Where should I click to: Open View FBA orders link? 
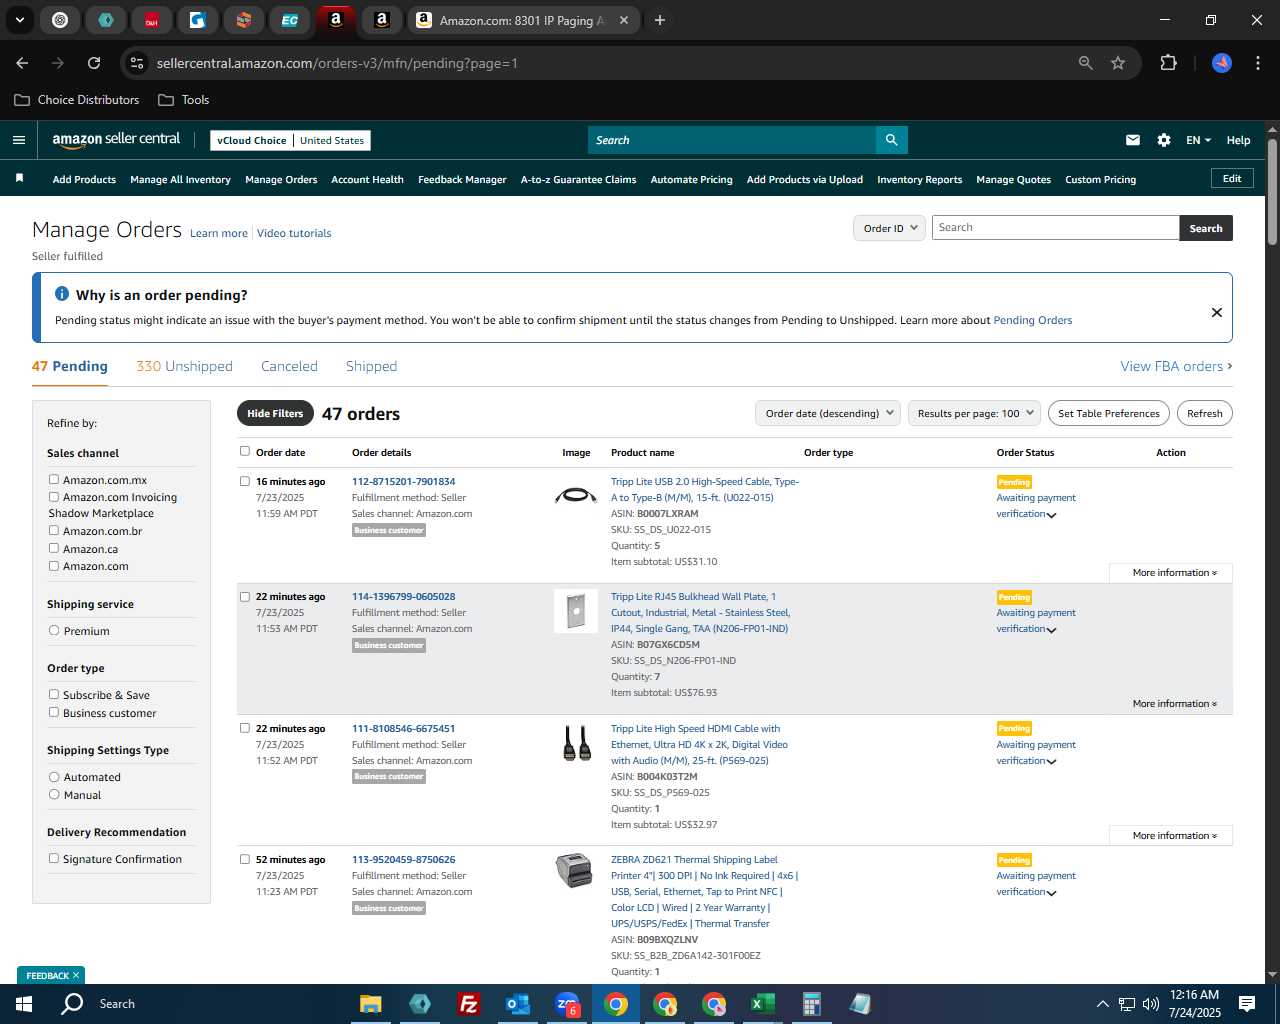[1176, 366]
